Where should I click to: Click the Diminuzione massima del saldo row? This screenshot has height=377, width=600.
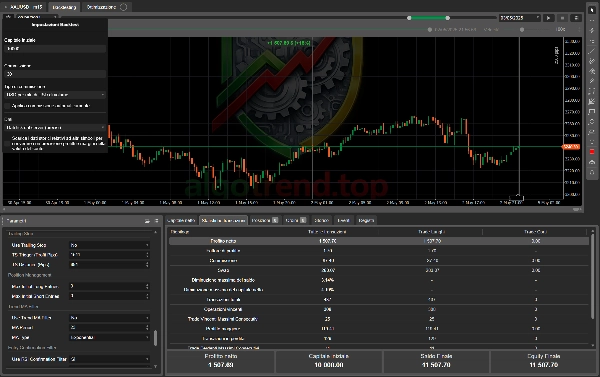coord(379,280)
